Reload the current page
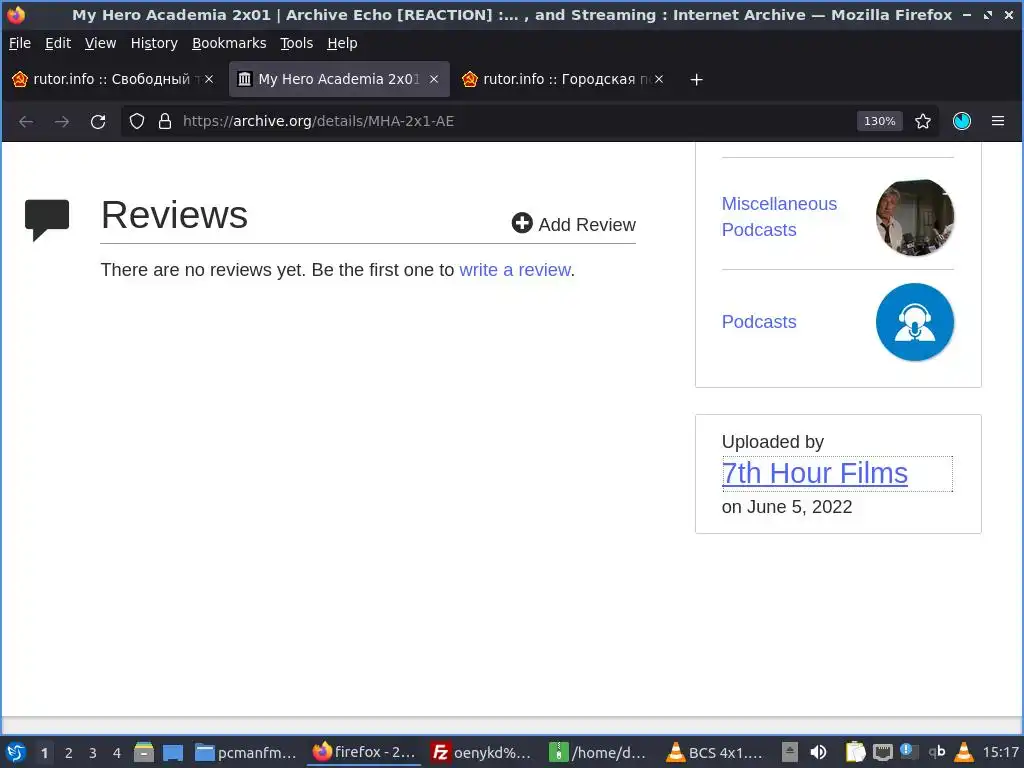1024x768 pixels. pos(98,121)
